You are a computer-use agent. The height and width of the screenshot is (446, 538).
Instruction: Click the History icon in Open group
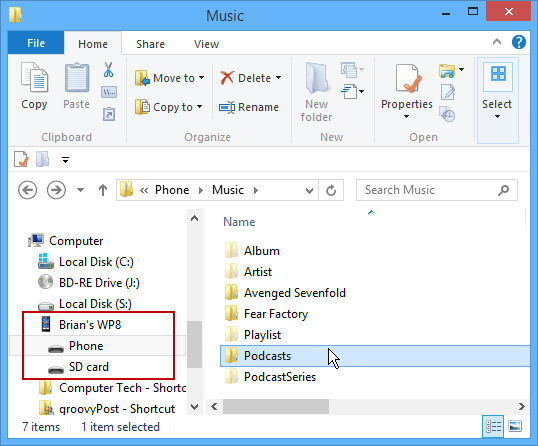[448, 114]
